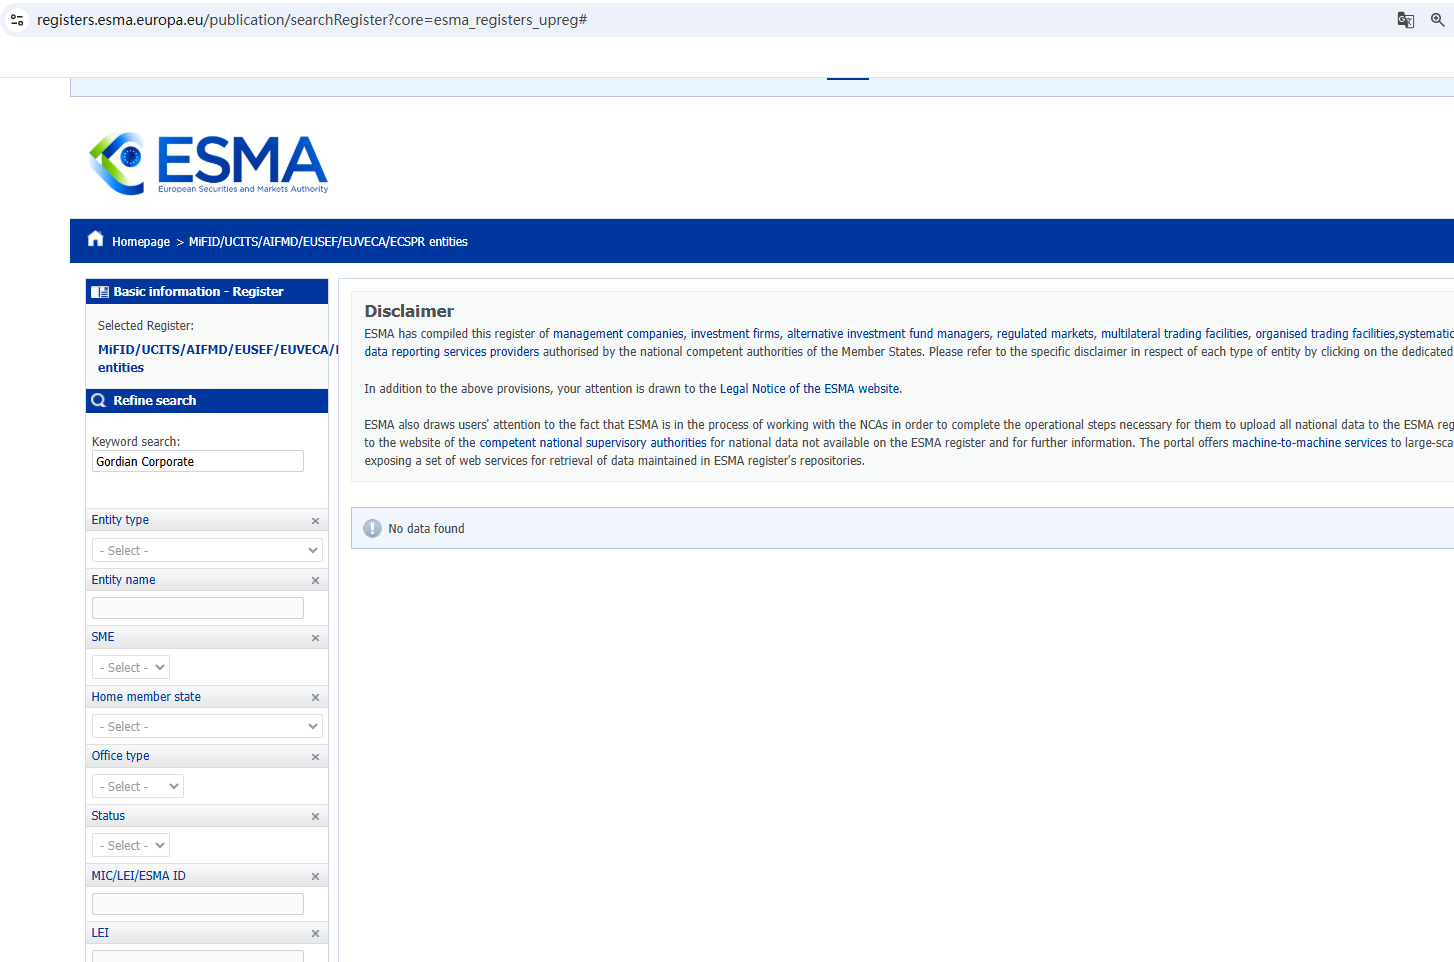Click MiFID/UCITS/AIFMD/EUSEF/EUVECA/ECSPR entities breadcrumb
1454x962 pixels.
tap(328, 242)
